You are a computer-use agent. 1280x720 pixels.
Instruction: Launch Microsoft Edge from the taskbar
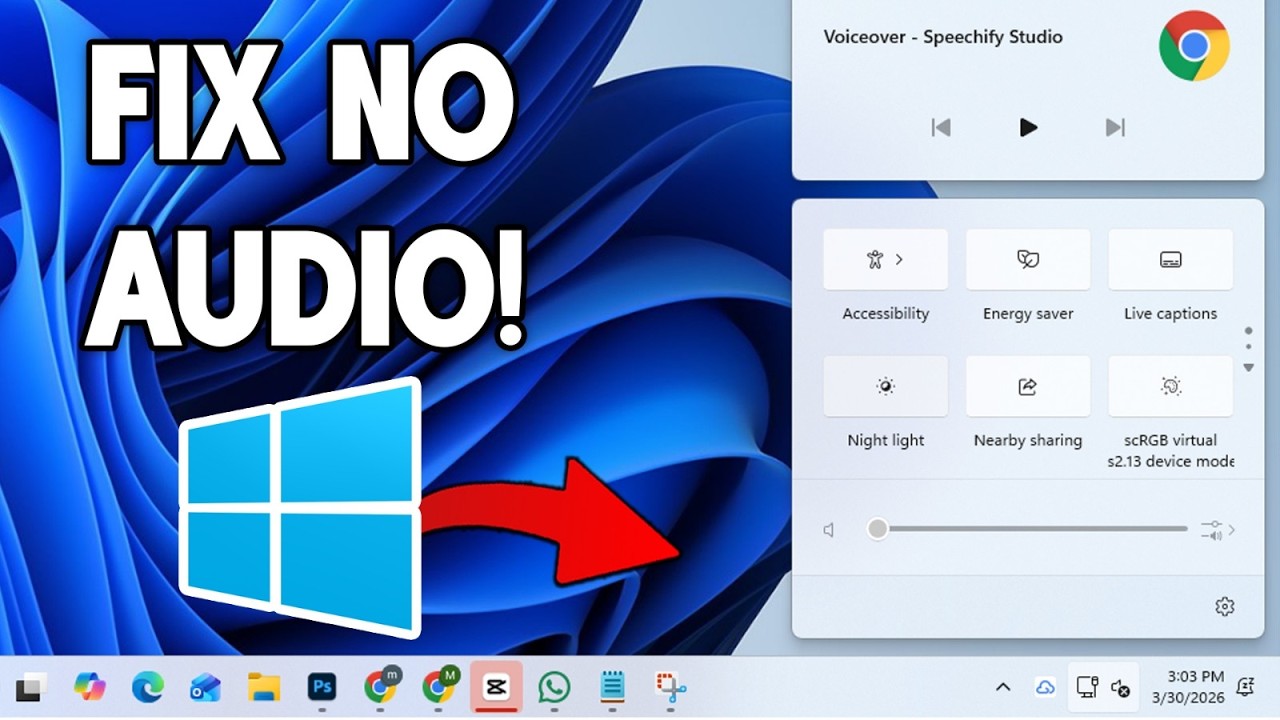147,686
